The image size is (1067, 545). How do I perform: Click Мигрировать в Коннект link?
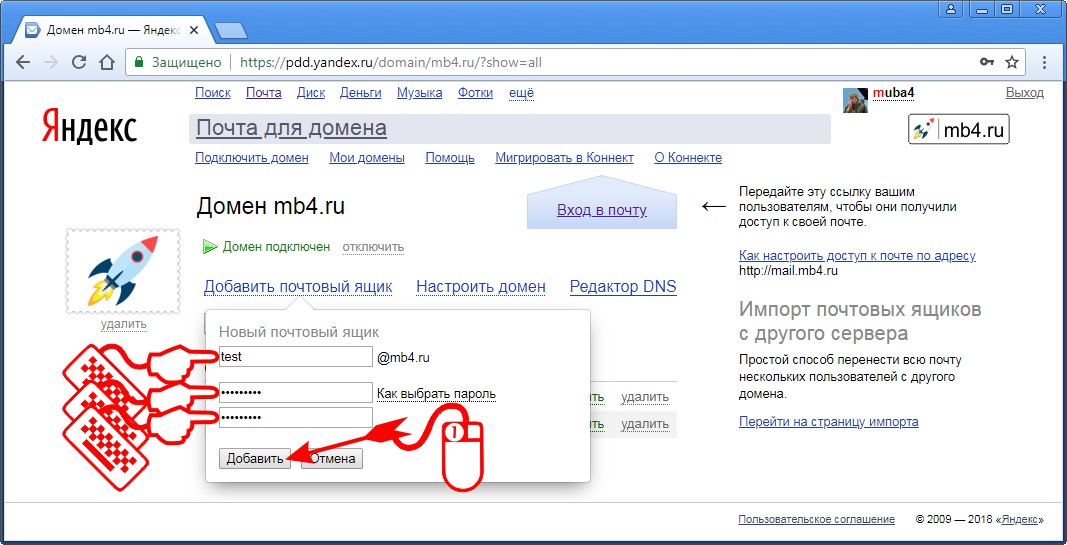point(564,158)
